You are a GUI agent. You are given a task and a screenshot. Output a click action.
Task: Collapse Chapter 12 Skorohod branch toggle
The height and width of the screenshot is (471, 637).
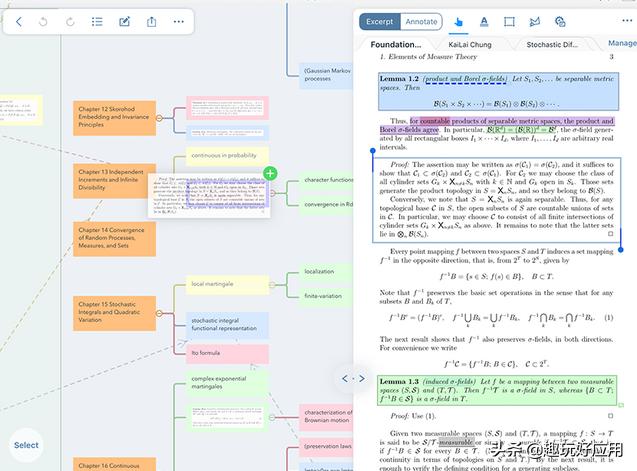159,118
